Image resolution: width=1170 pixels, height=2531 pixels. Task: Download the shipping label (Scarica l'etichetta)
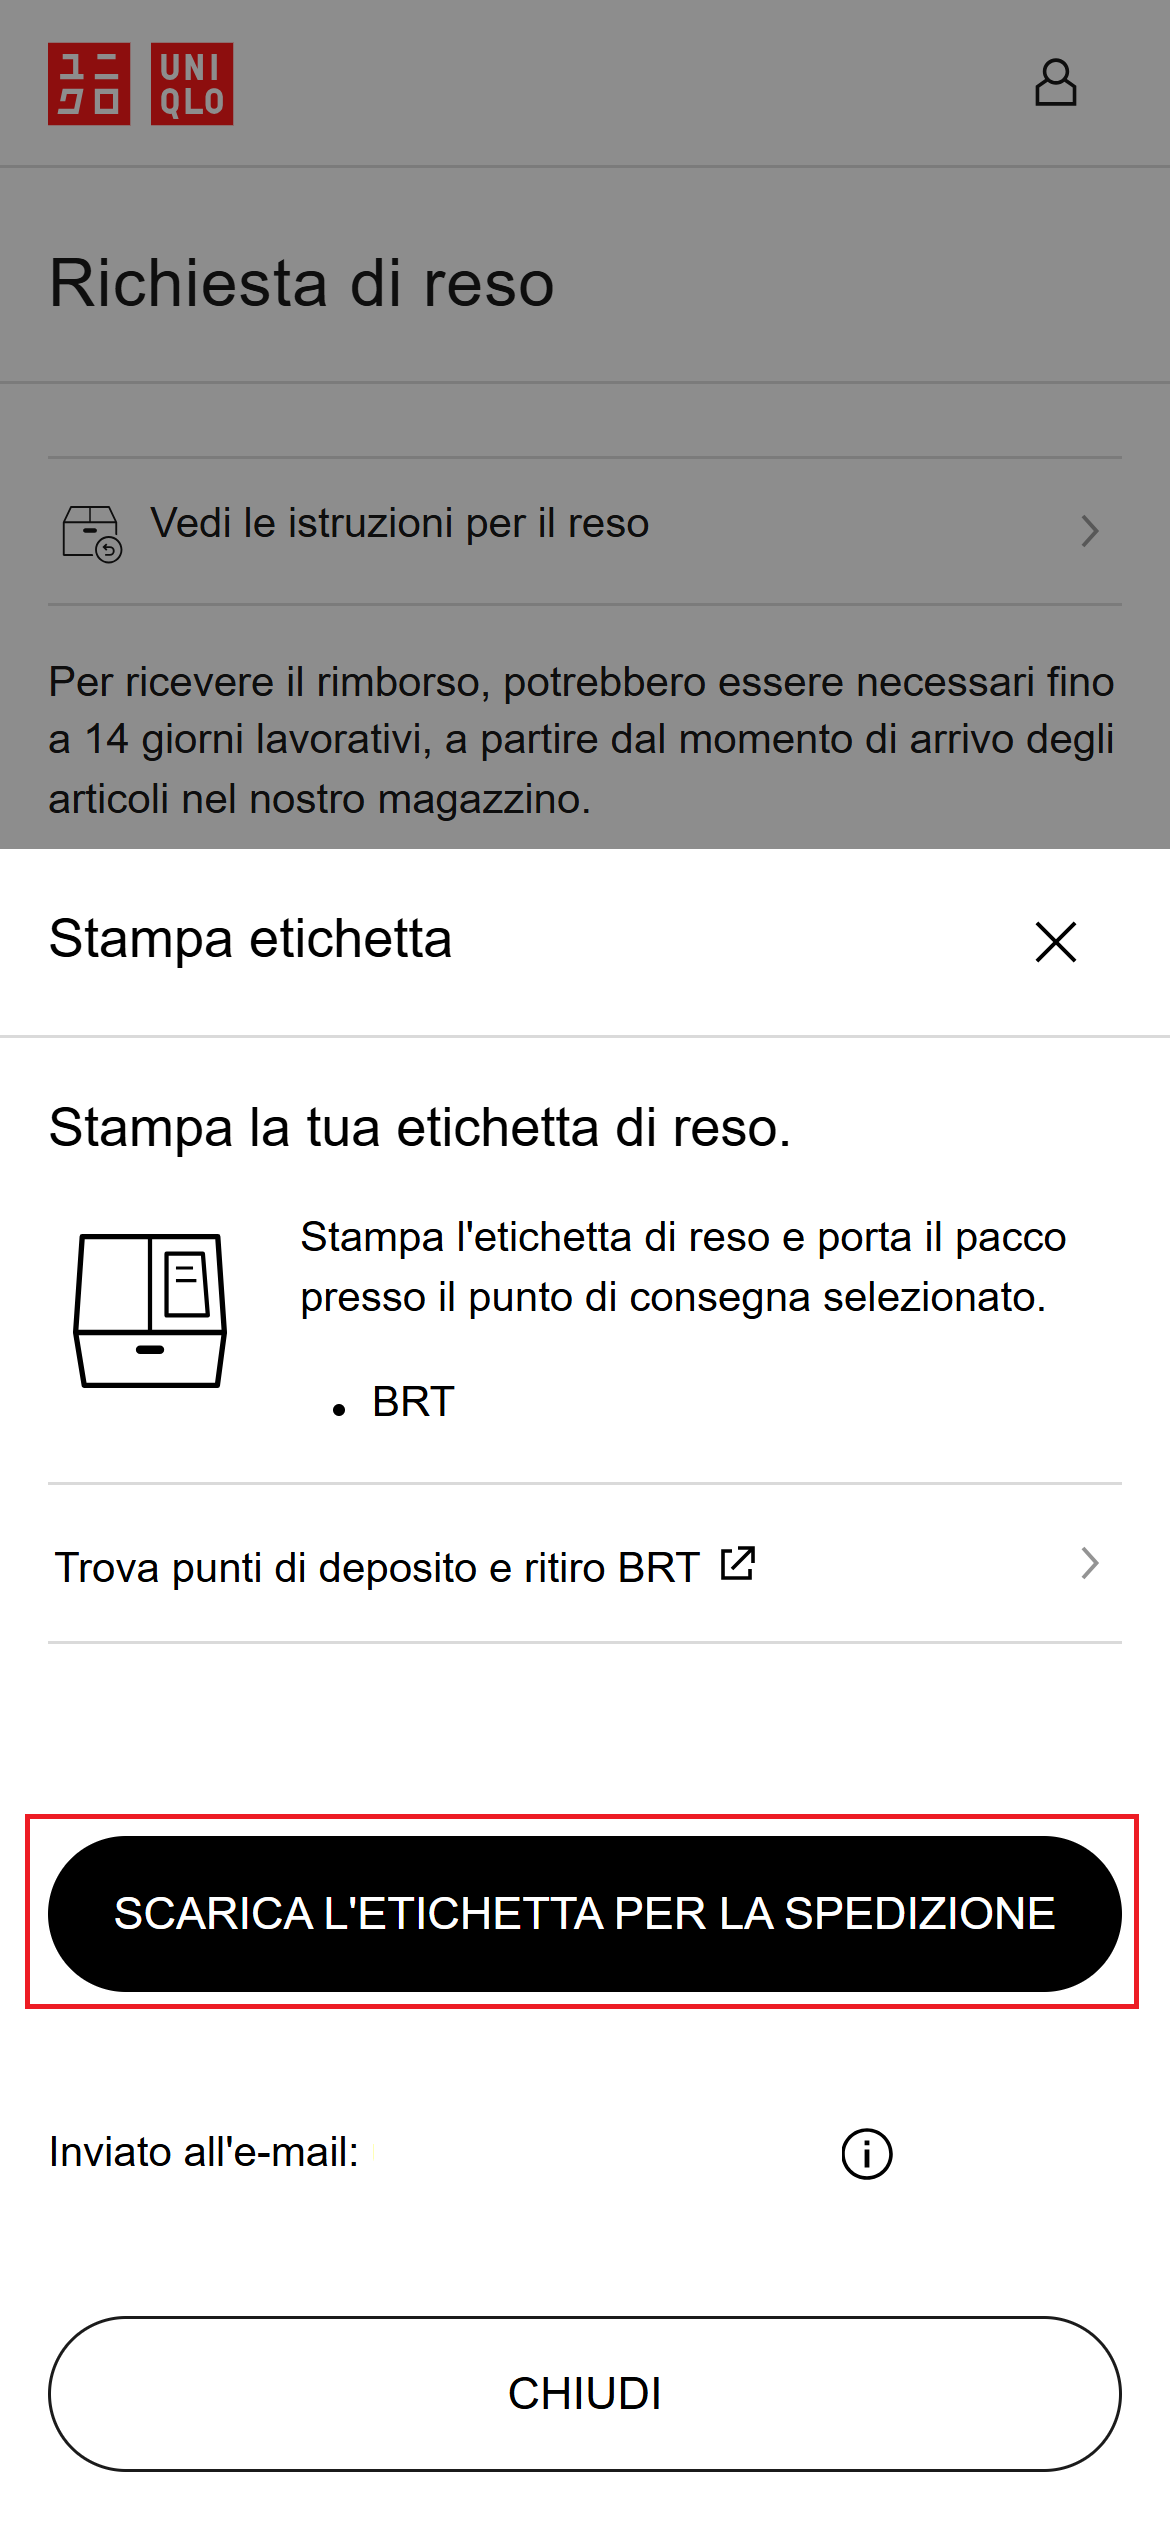pos(585,1913)
